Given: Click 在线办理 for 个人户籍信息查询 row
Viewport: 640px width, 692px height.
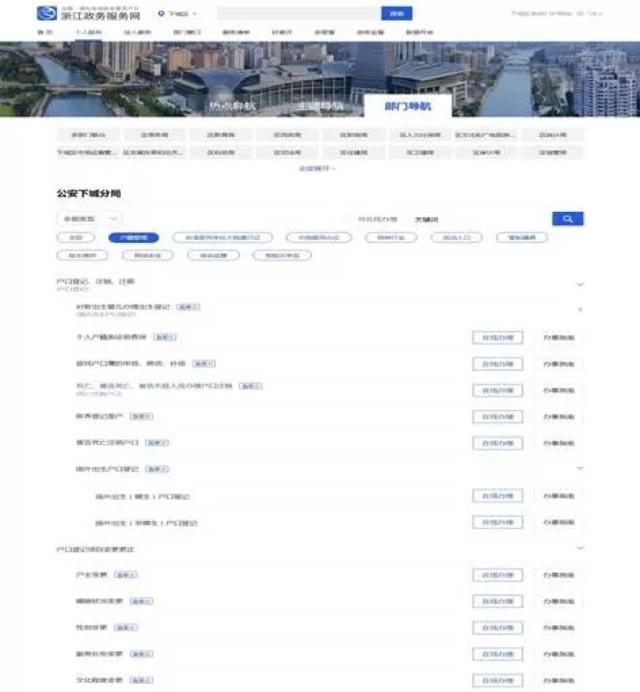Looking at the screenshot, I should click(497, 338).
